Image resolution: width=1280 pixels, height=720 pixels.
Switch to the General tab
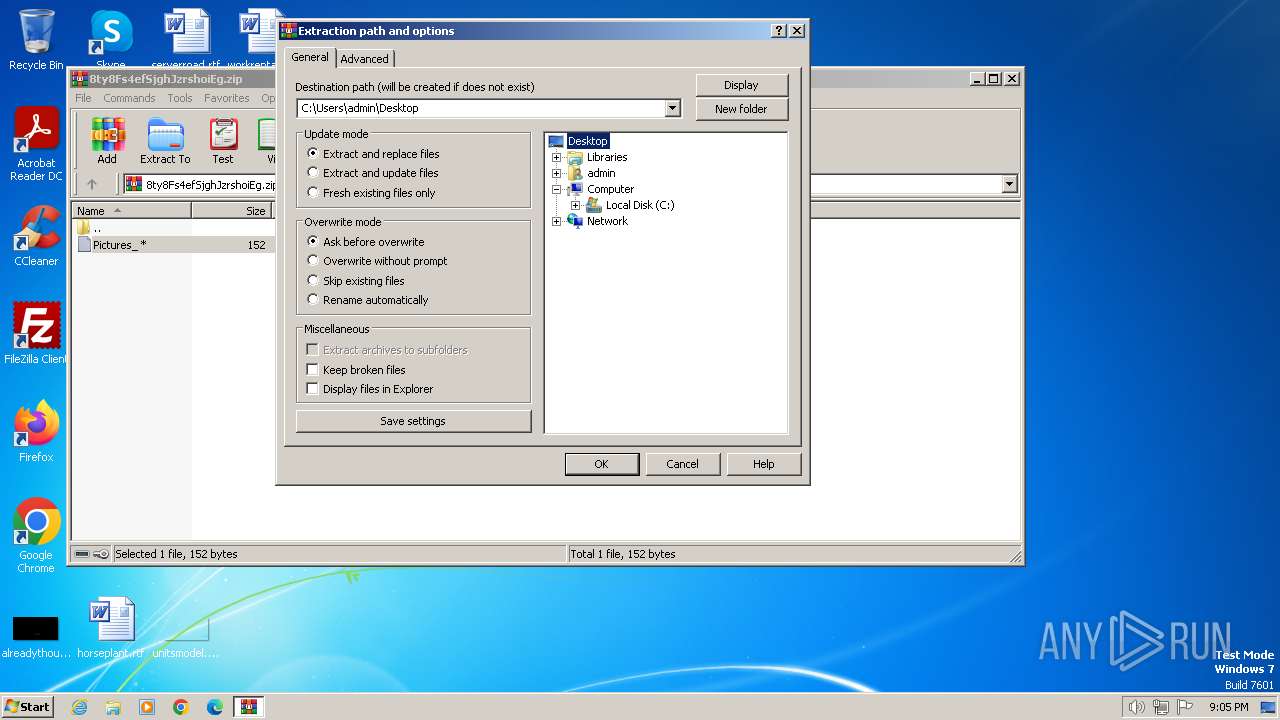click(310, 57)
